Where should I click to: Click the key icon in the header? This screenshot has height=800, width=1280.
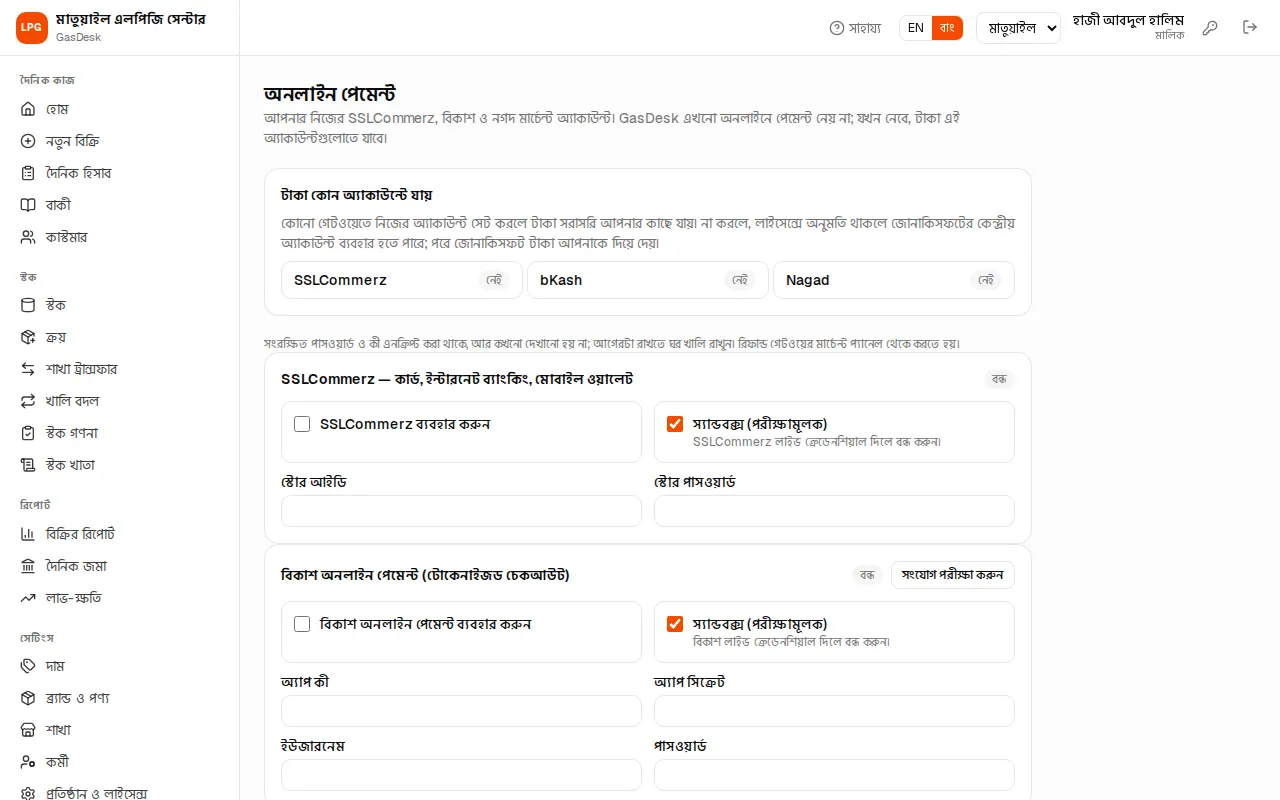click(1210, 28)
